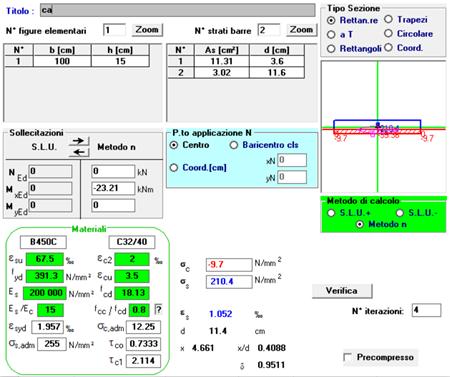Click the Titolo text field
450x377 pixels.
[x=178, y=10]
